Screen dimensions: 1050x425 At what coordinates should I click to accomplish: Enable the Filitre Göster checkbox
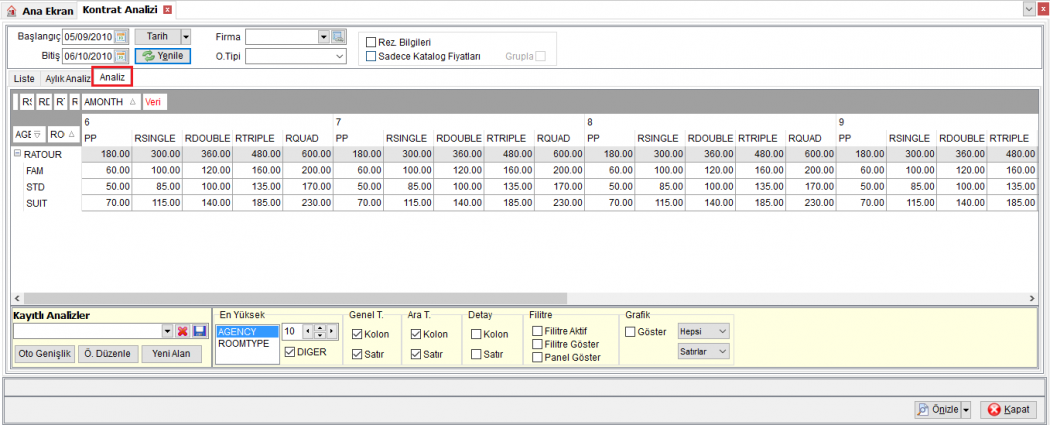click(537, 343)
